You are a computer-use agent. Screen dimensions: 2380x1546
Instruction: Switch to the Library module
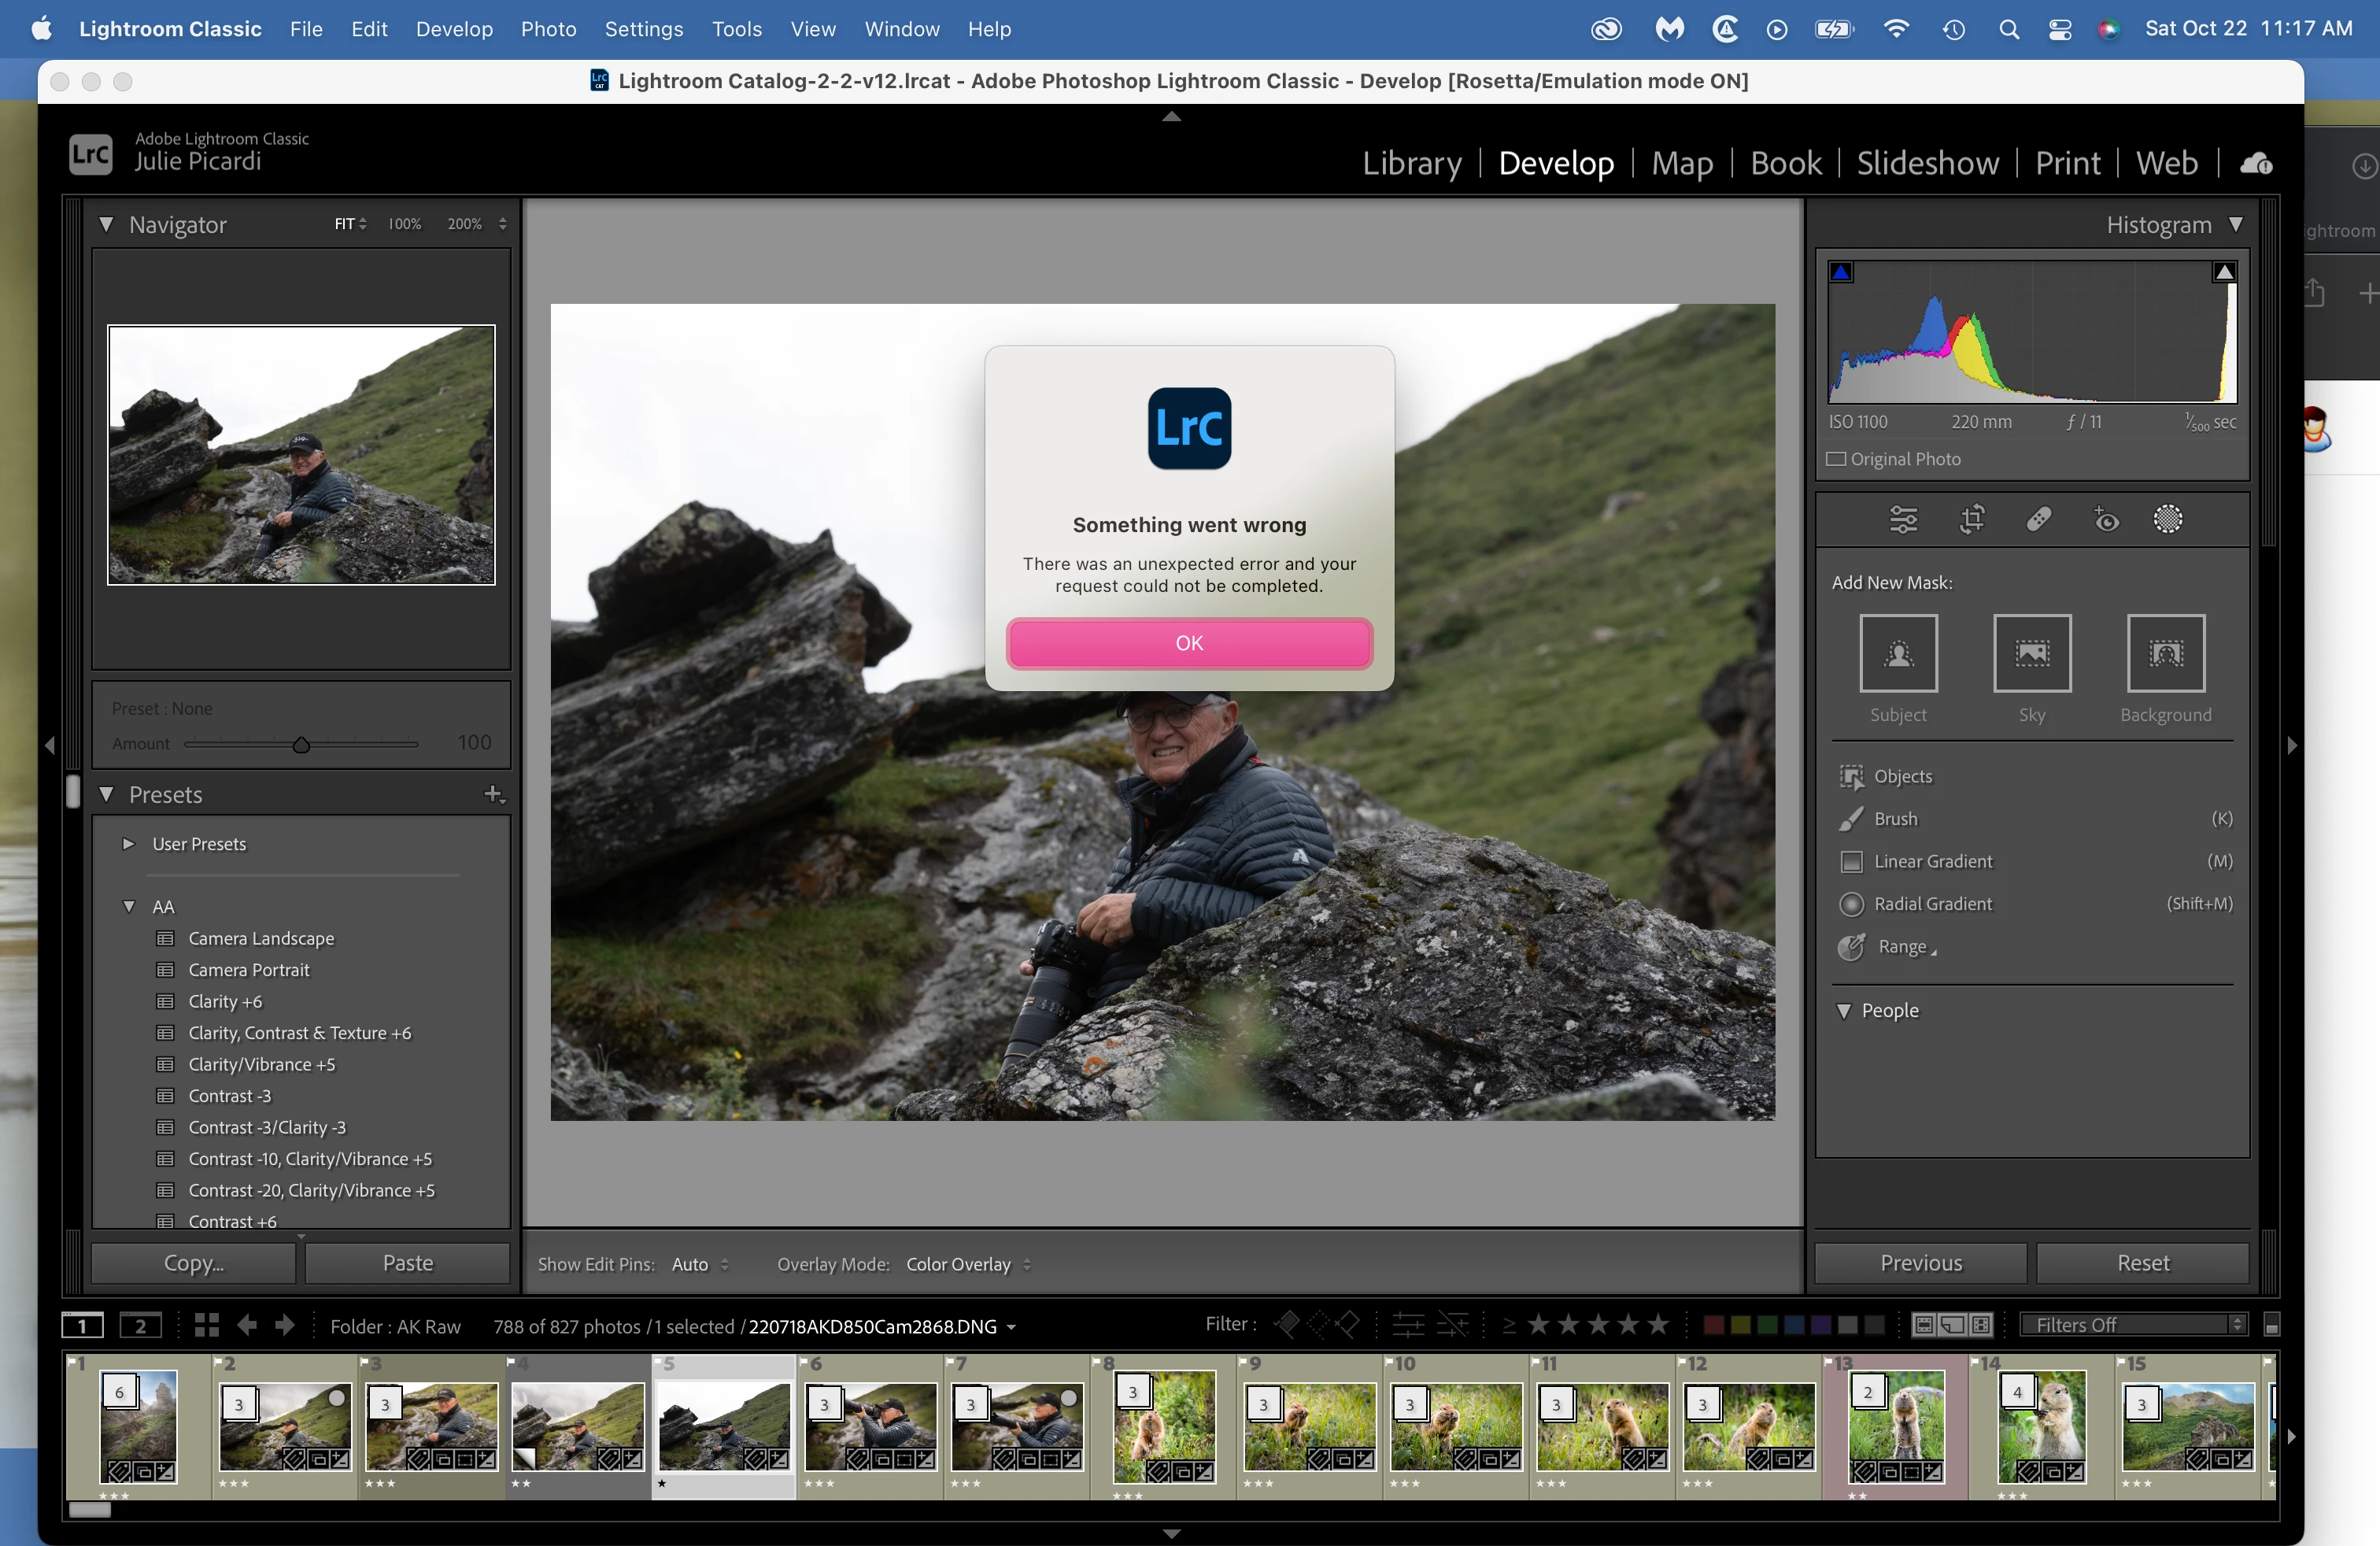pyautogui.click(x=1411, y=163)
